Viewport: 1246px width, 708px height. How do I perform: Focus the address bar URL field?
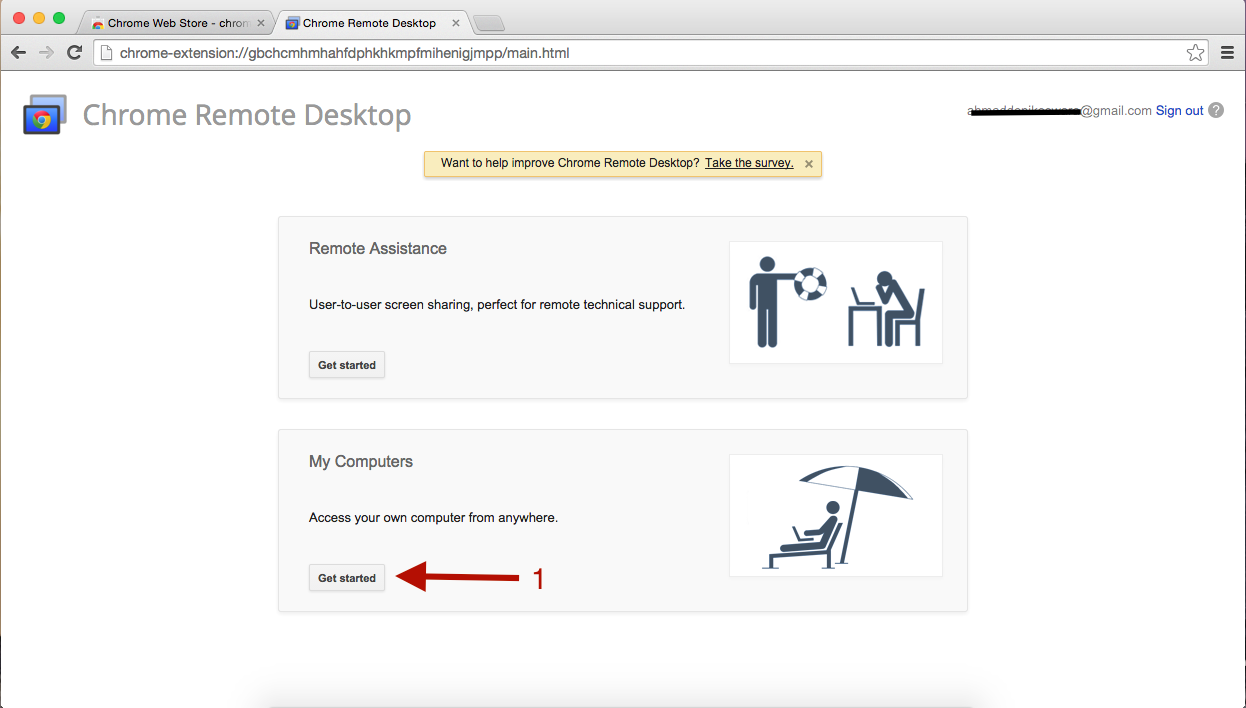pyautogui.click(x=650, y=53)
